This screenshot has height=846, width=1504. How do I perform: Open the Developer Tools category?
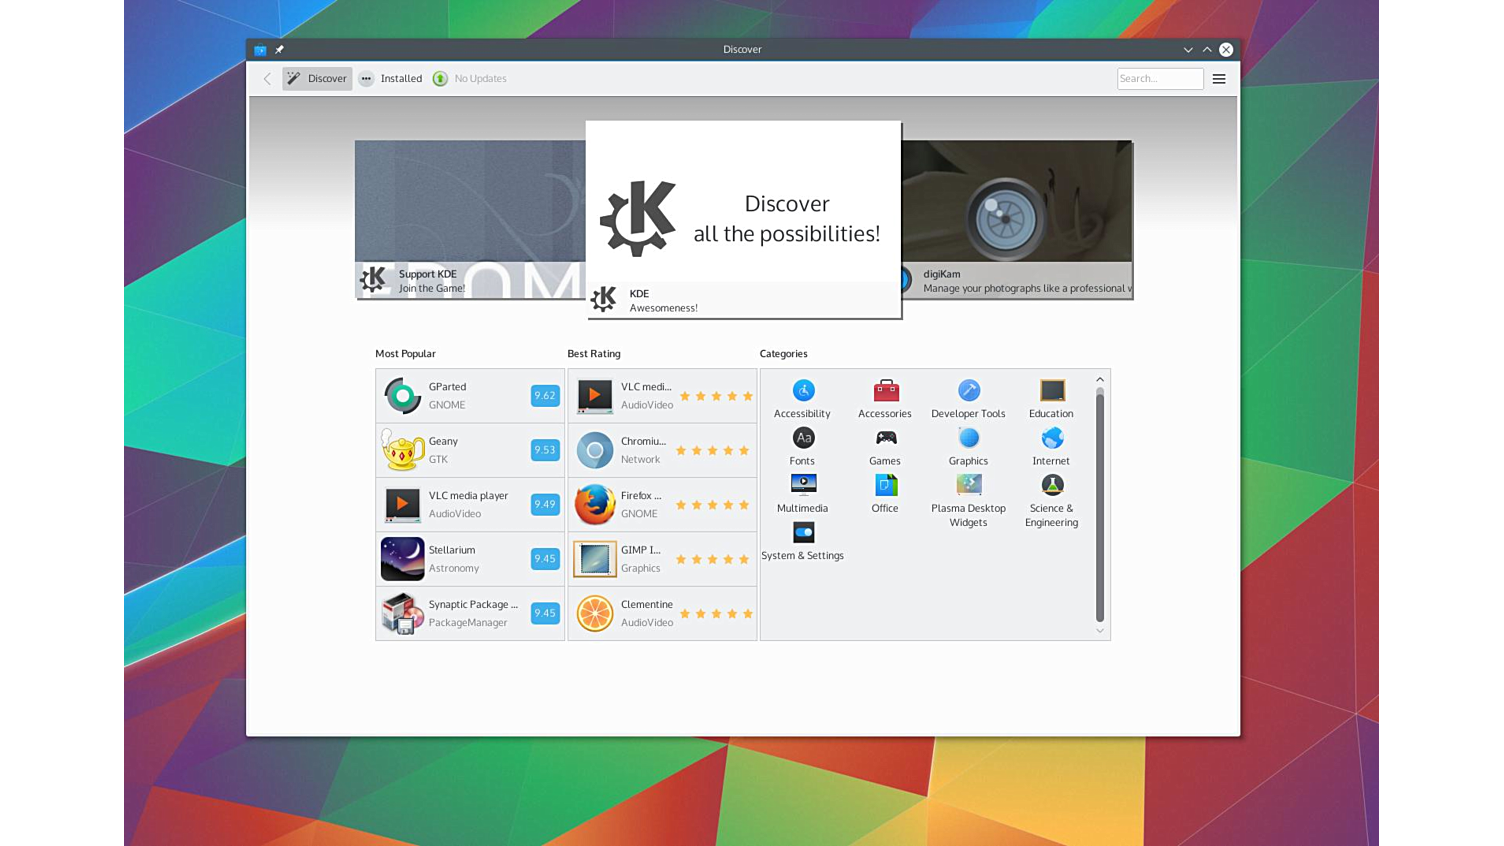(x=967, y=398)
